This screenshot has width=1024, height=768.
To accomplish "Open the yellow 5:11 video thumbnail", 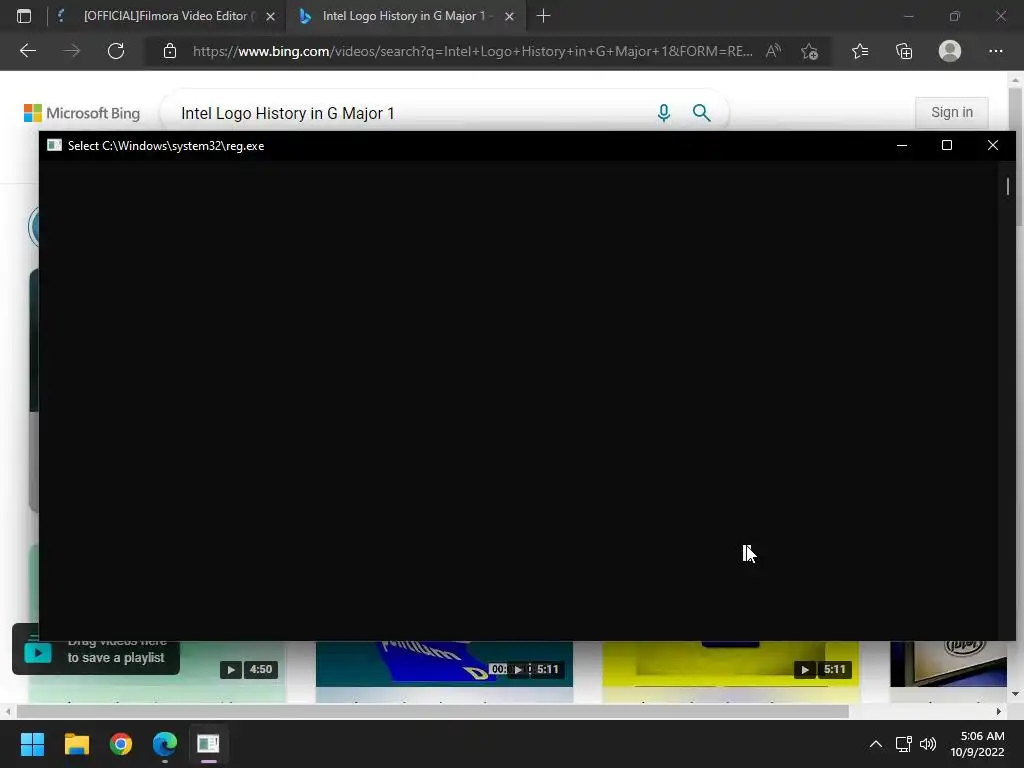I will 730,664.
